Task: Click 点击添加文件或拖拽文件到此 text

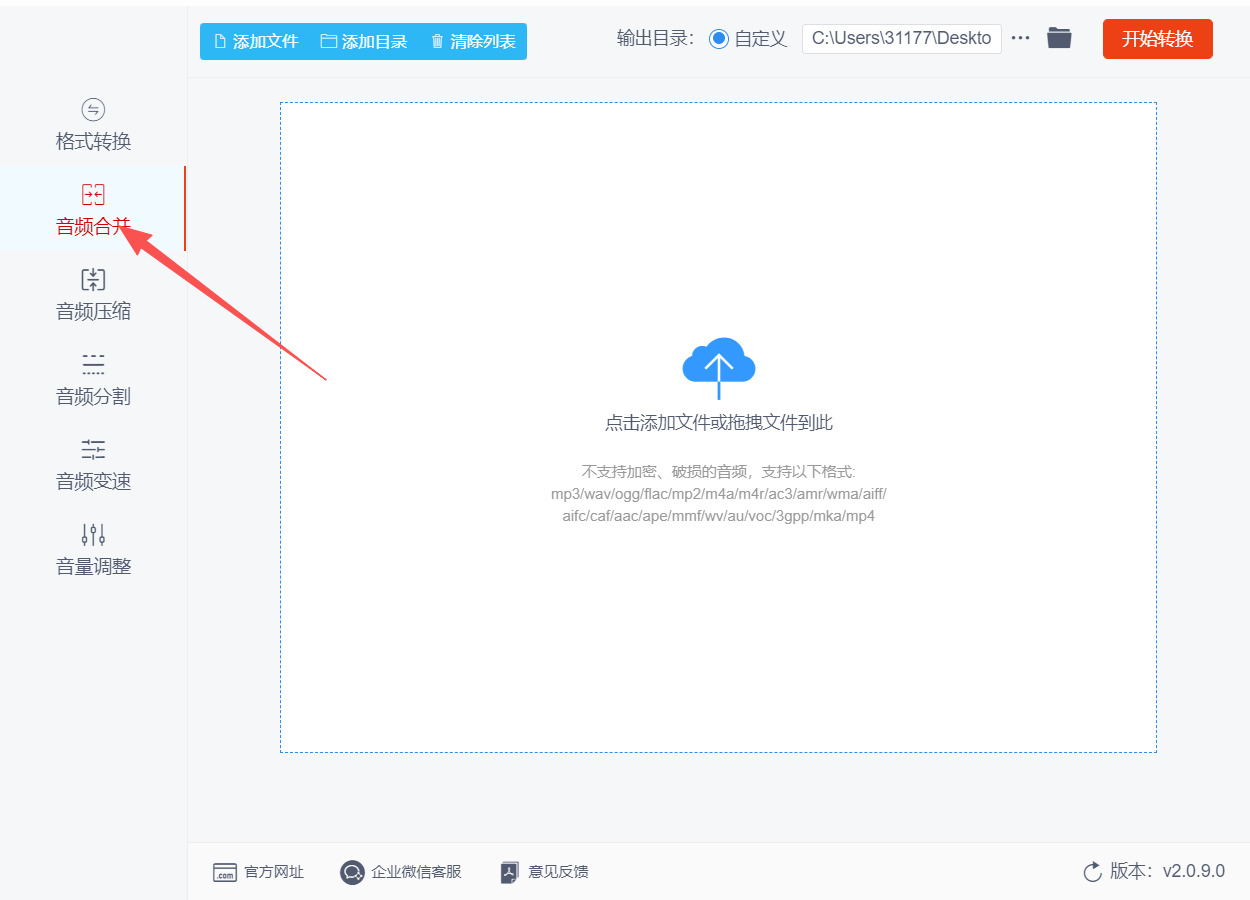Action: [718, 423]
